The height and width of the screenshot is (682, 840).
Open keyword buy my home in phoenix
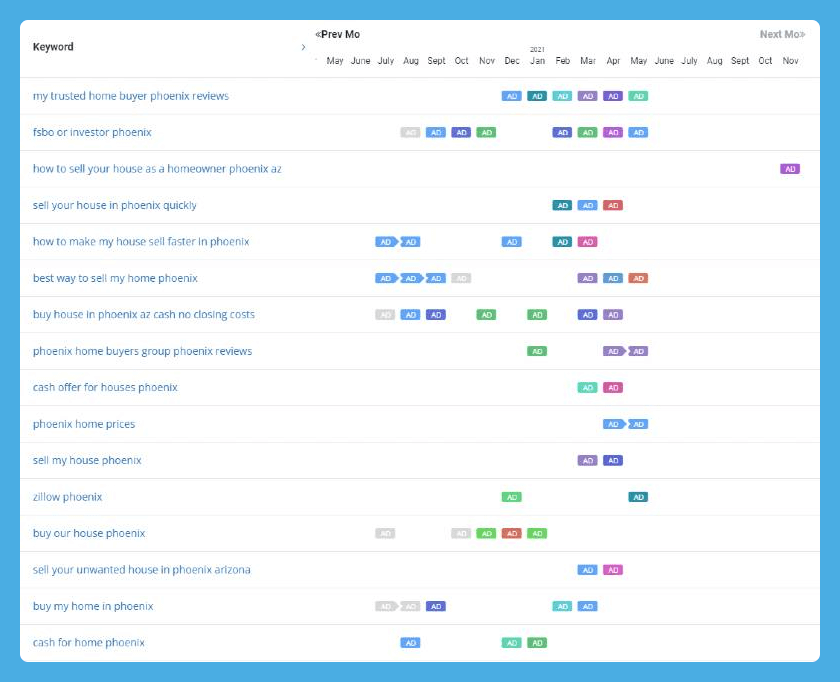click(x=93, y=606)
